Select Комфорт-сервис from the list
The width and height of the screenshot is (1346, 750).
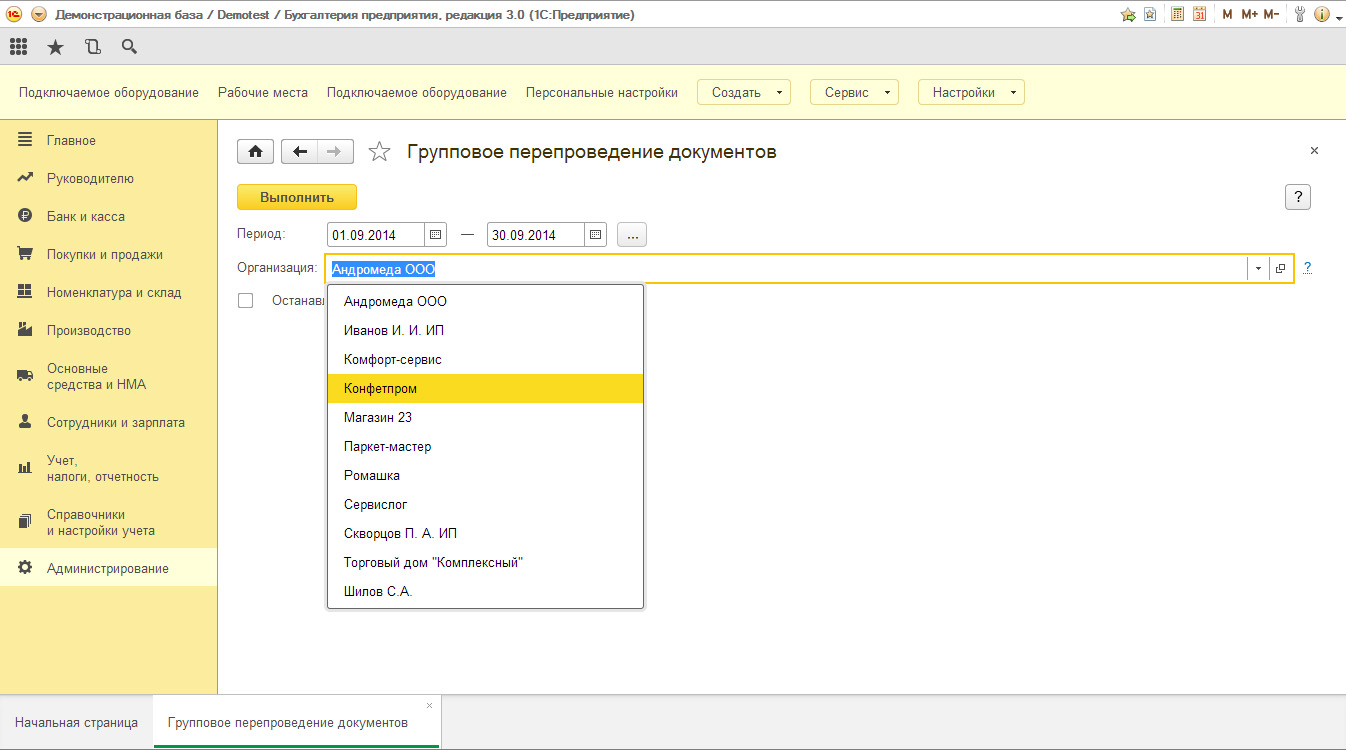tap(485, 359)
